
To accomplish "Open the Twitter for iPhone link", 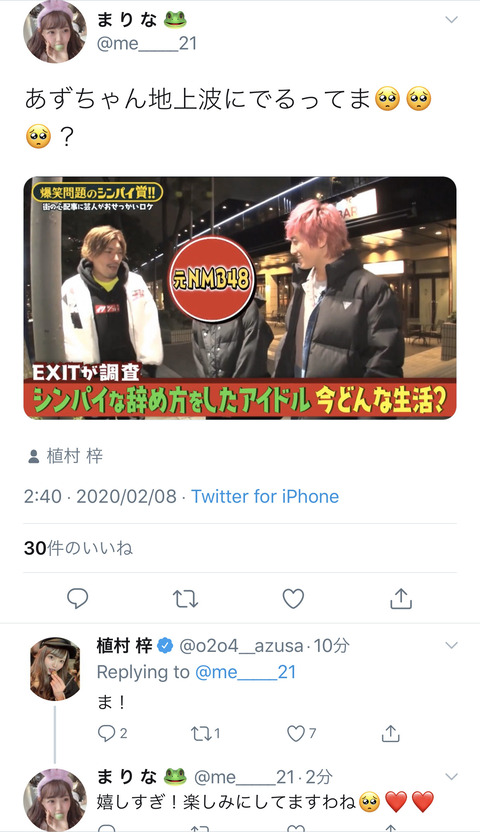I will (x=265, y=496).
